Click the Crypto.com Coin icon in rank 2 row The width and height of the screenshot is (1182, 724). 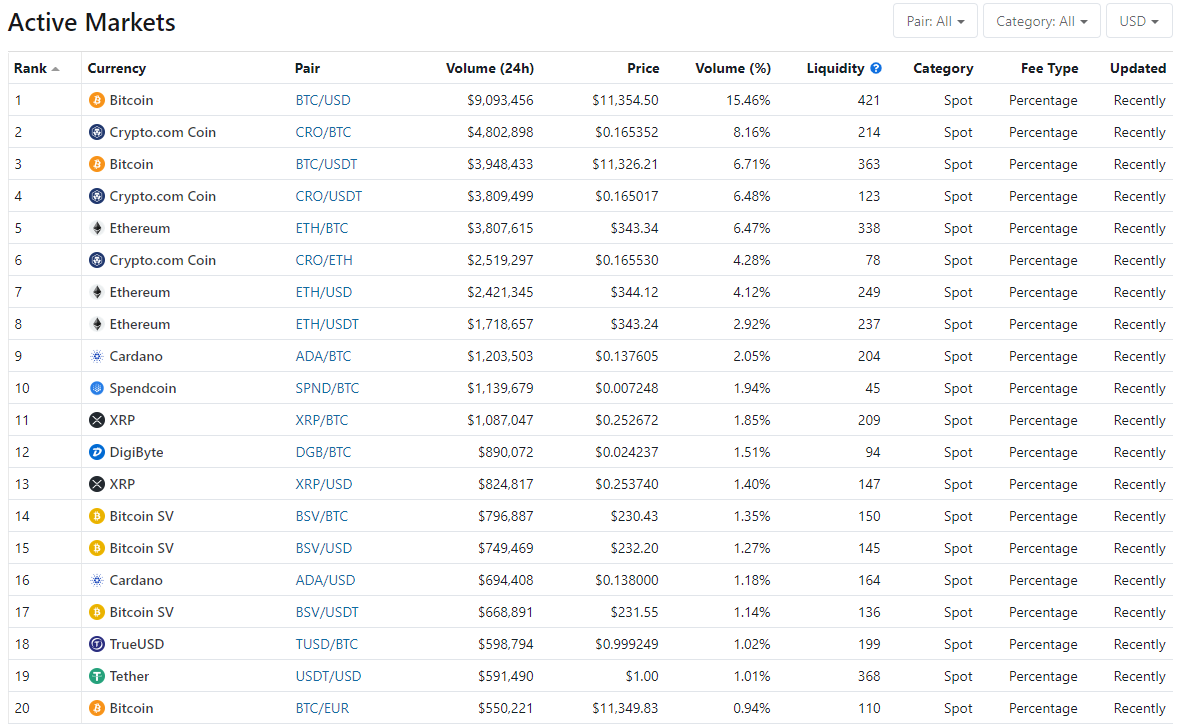[96, 132]
